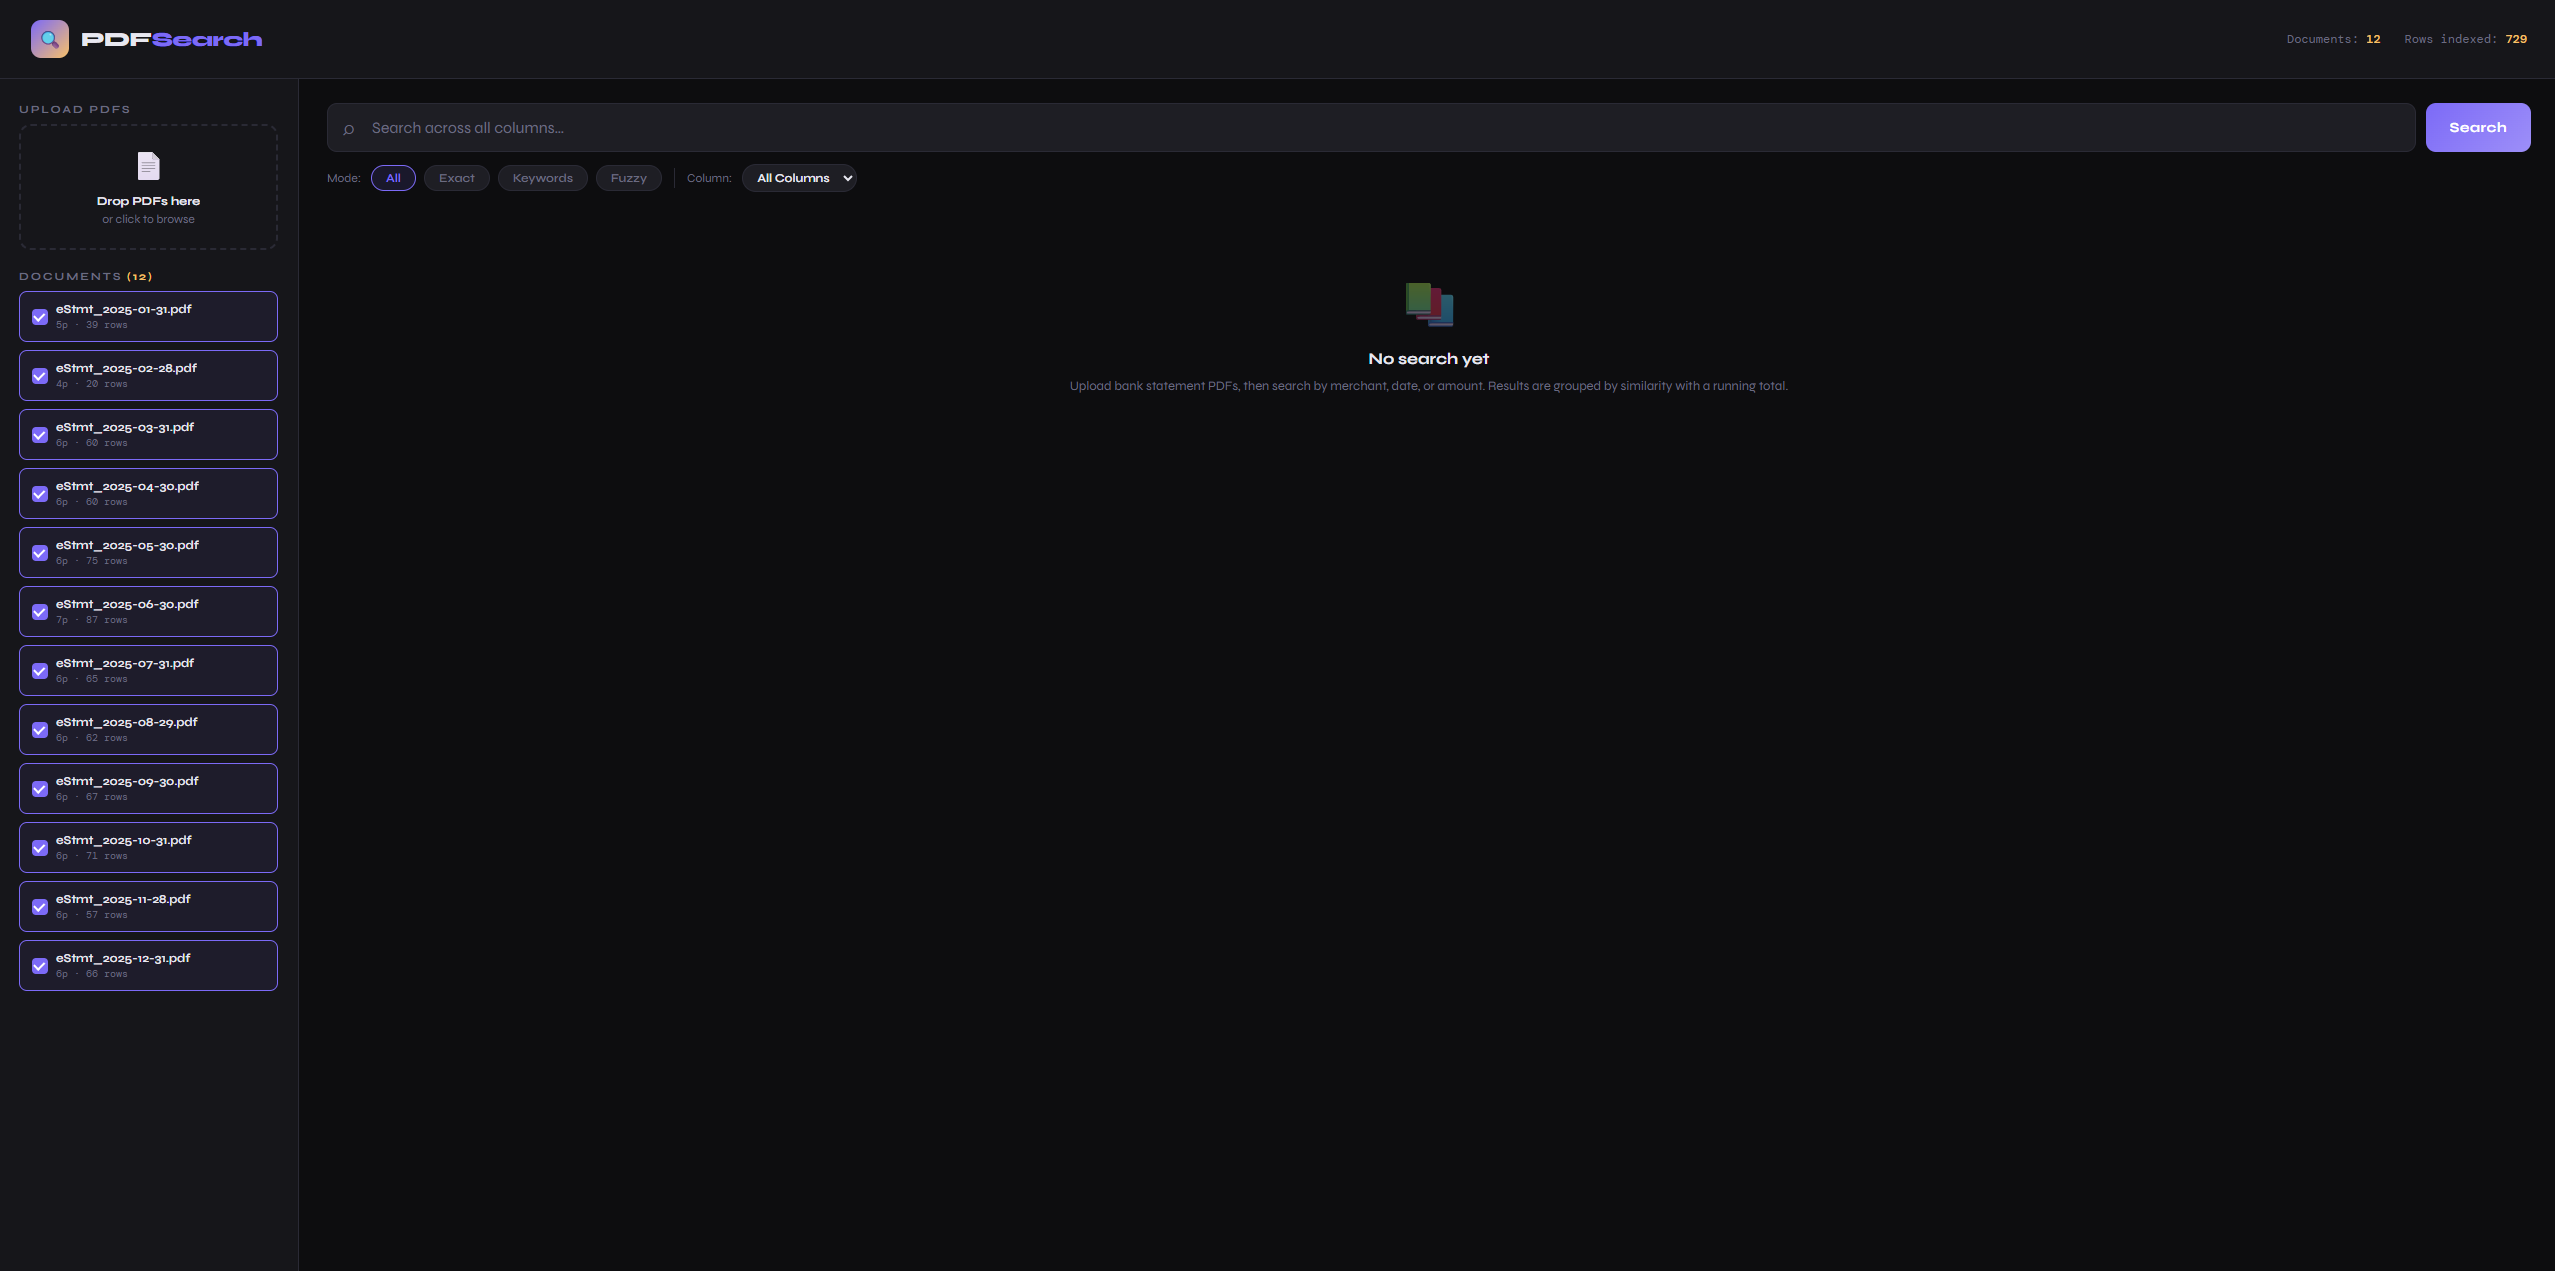Image resolution: width=2555 pixels, height=1271 pixels.
Task: Uncheck eStmt_2025-08-29.pdf checkbox
Action: [40, 730]
